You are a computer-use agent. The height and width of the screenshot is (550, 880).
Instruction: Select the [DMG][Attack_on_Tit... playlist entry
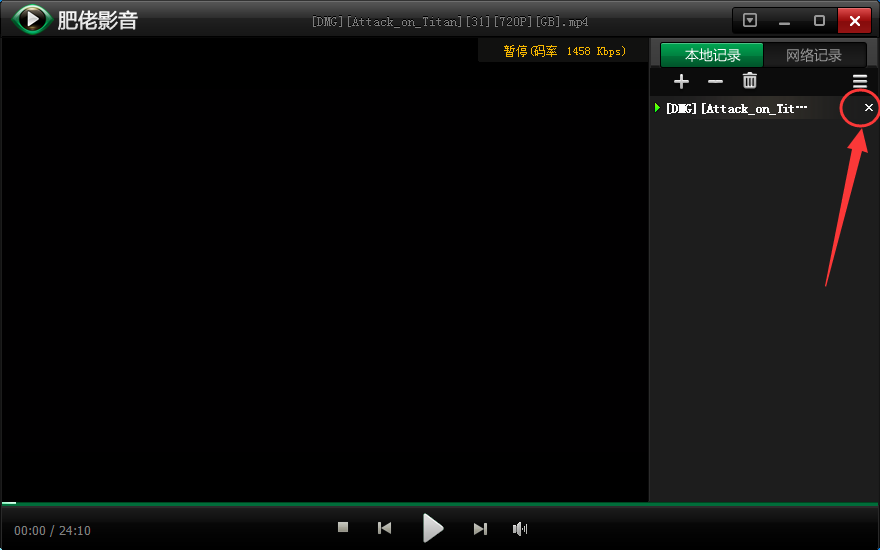pos(764,108)
